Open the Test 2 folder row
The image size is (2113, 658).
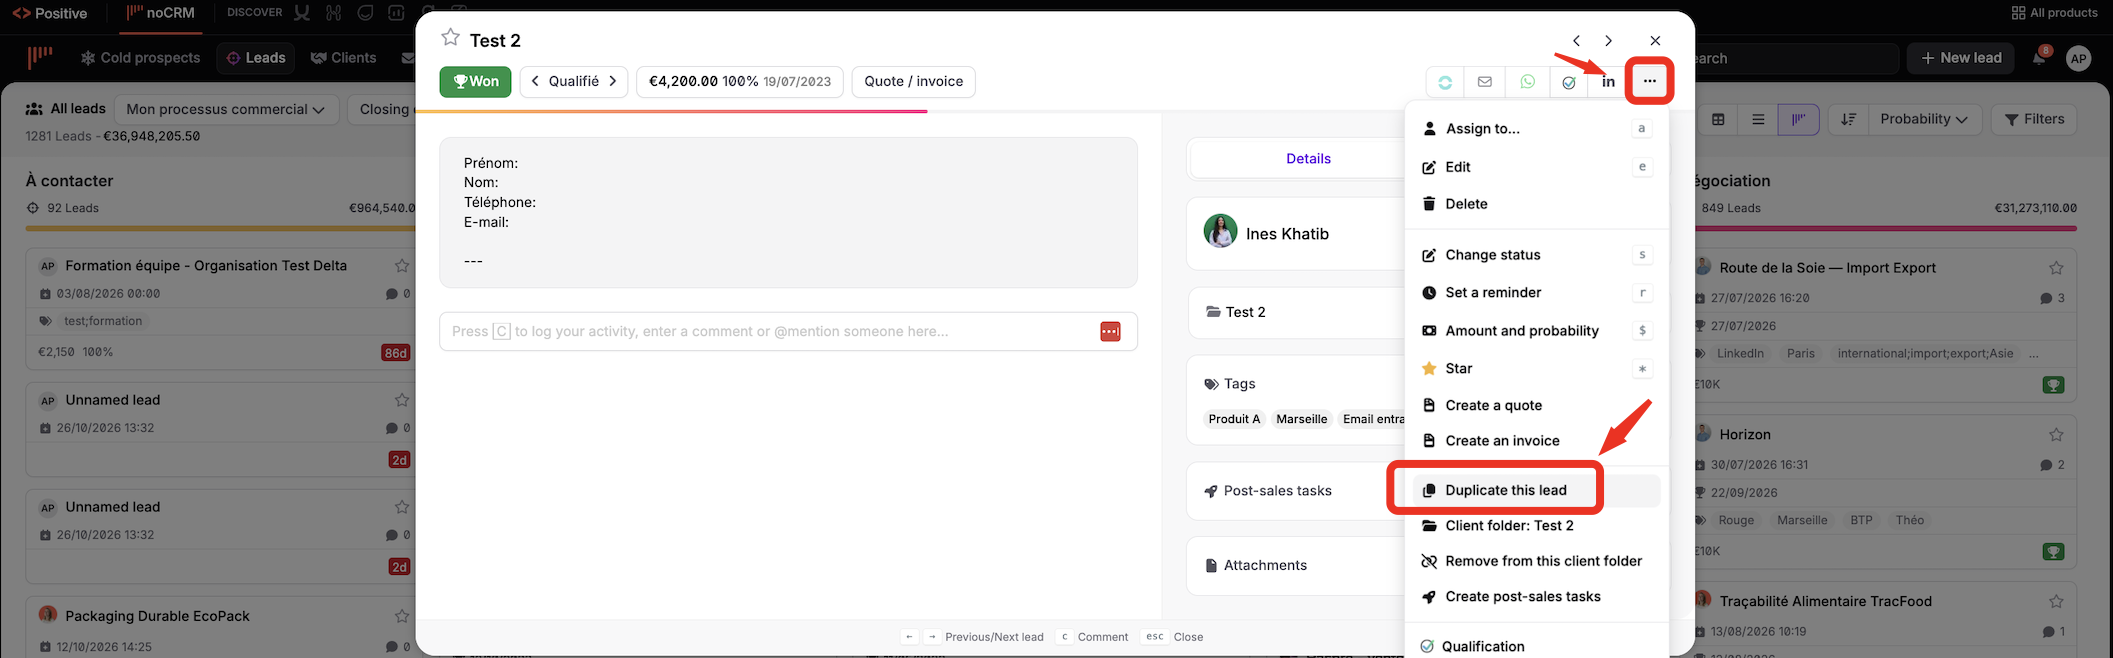point(1296,312)
